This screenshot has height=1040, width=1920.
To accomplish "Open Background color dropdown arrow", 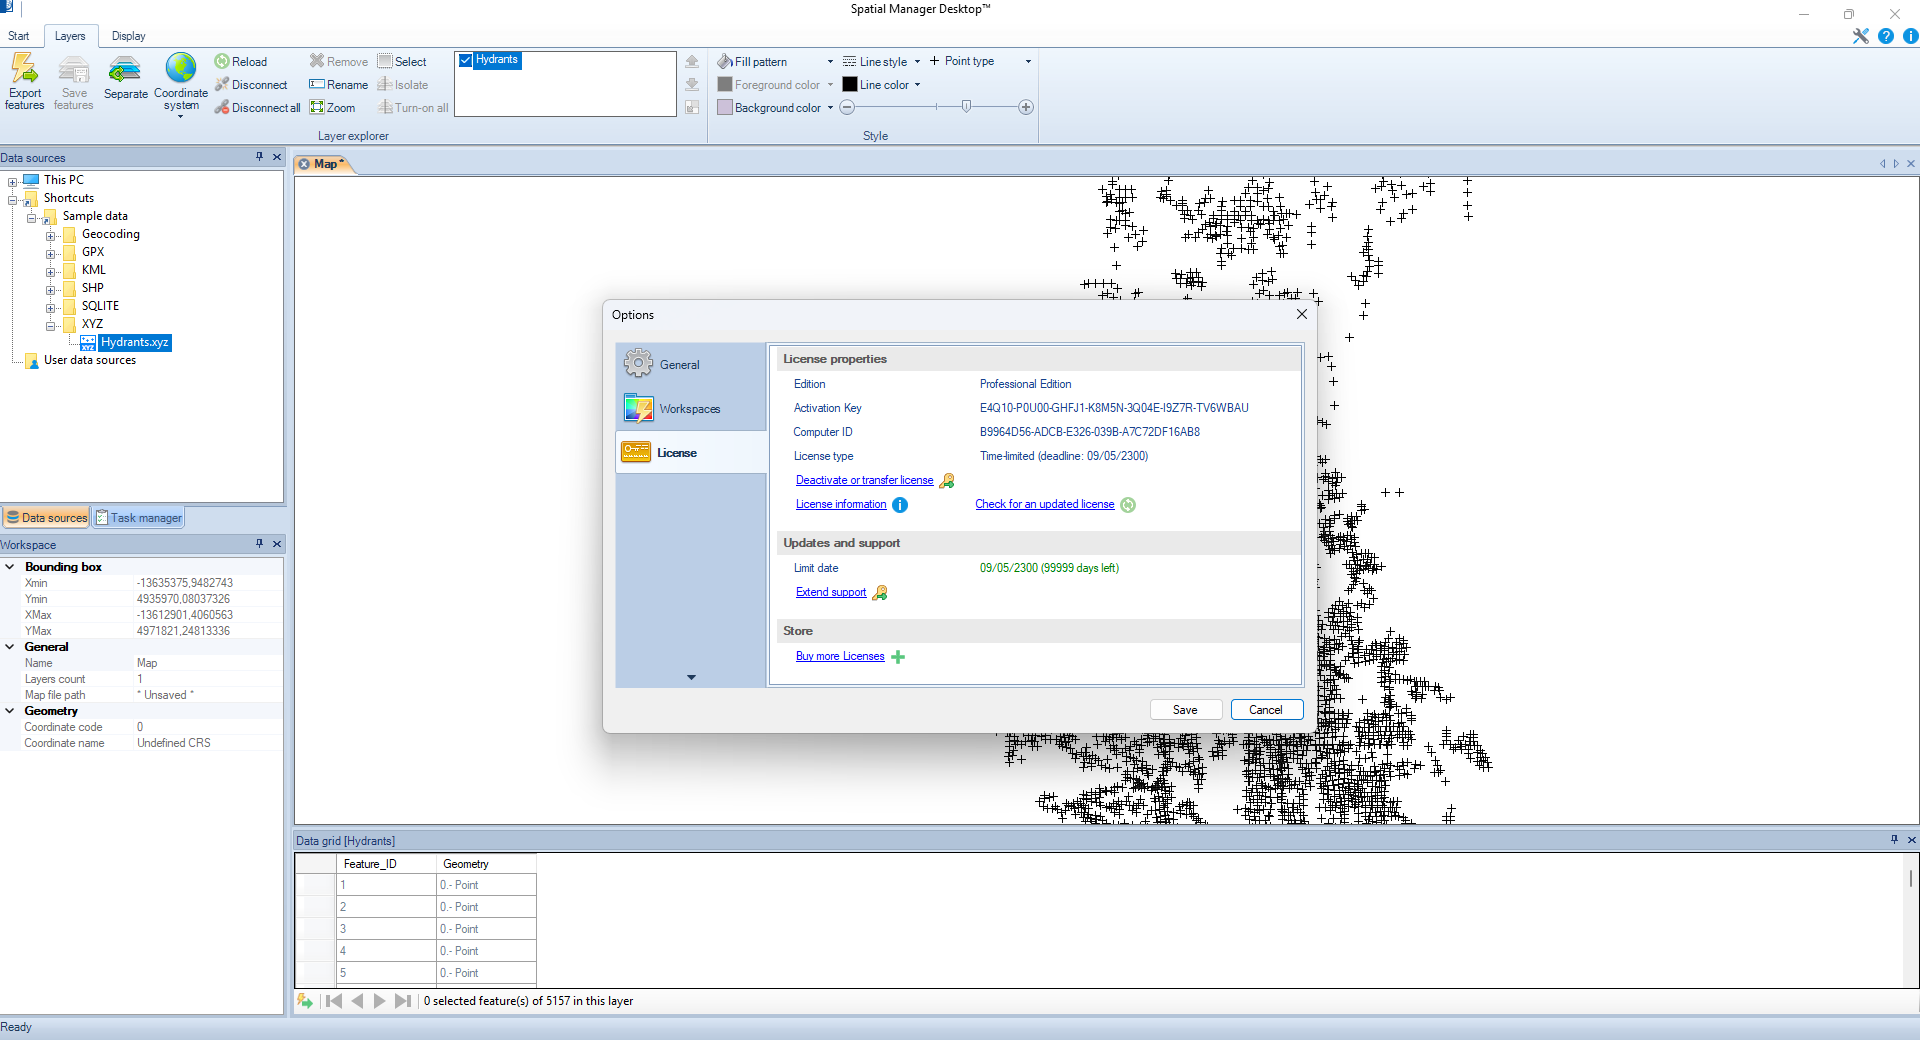I will 830,108.
